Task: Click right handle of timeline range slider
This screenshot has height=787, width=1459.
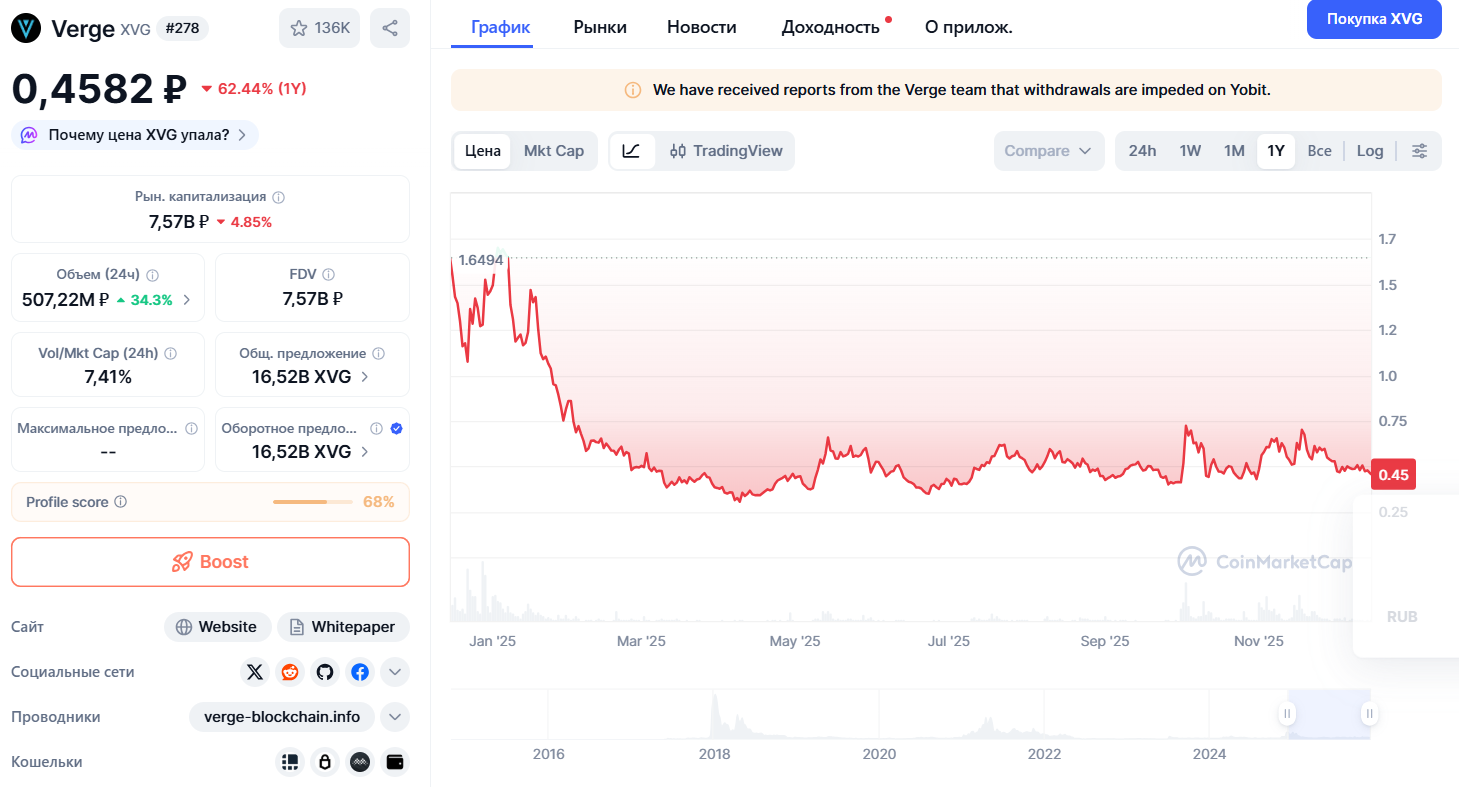Action: click(1369, 714)
